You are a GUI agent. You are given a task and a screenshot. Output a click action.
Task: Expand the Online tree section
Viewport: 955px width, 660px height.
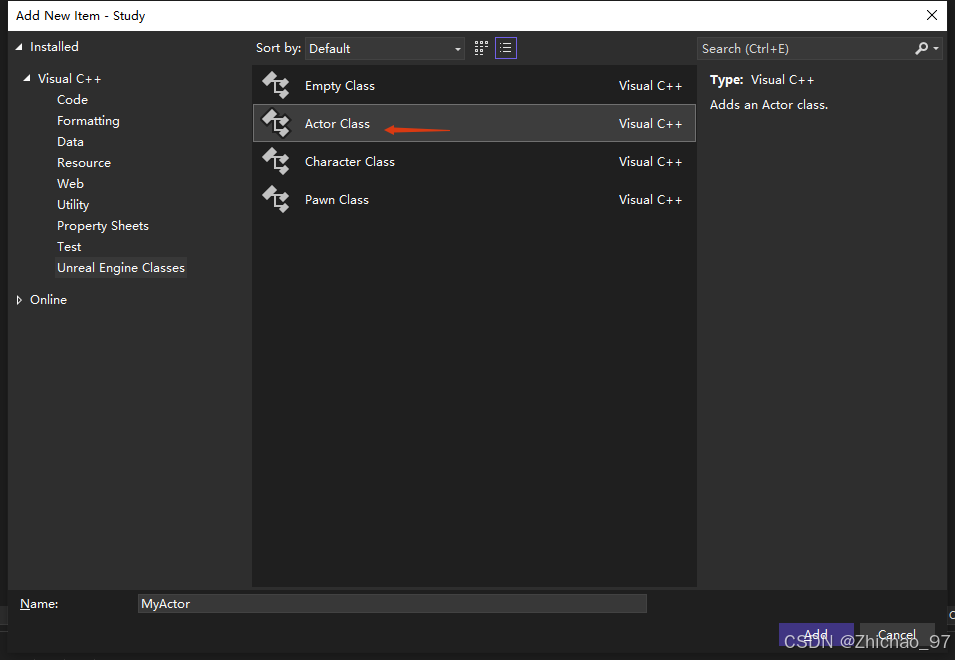[x=19, y=300]
